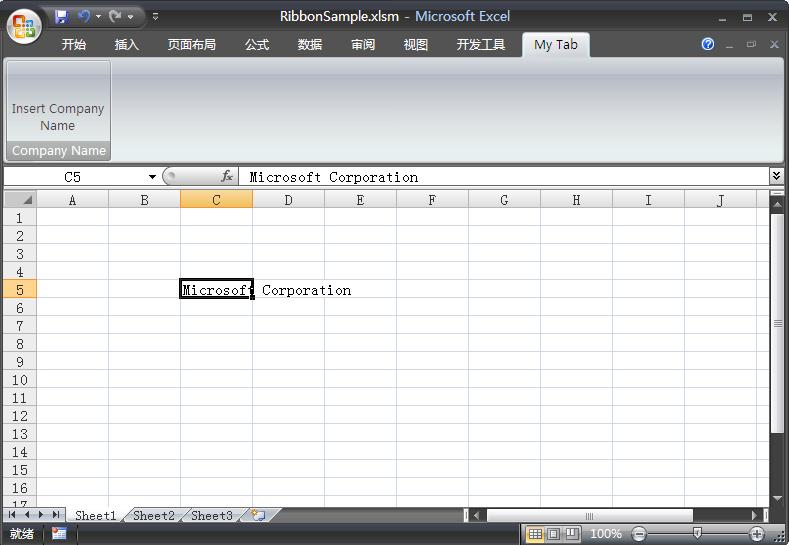Open the Office Button menu
The image size is (789, 545).
click(24, 25)
